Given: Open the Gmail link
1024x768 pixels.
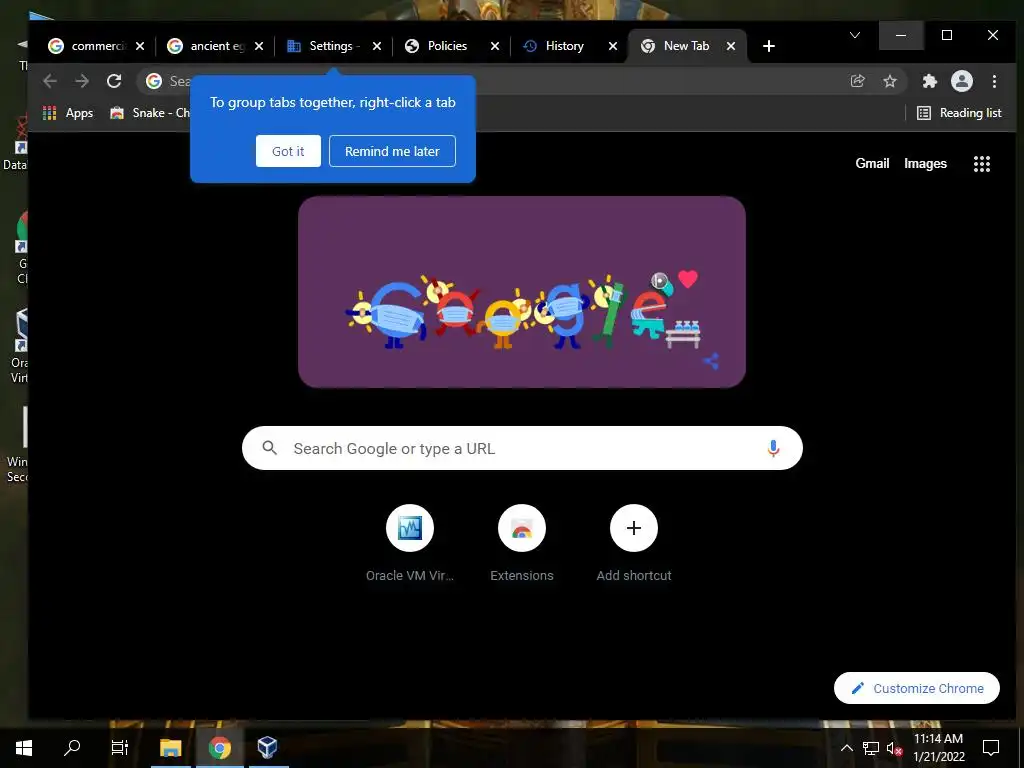Looking at the screenshot, I should tap(872, 163).
